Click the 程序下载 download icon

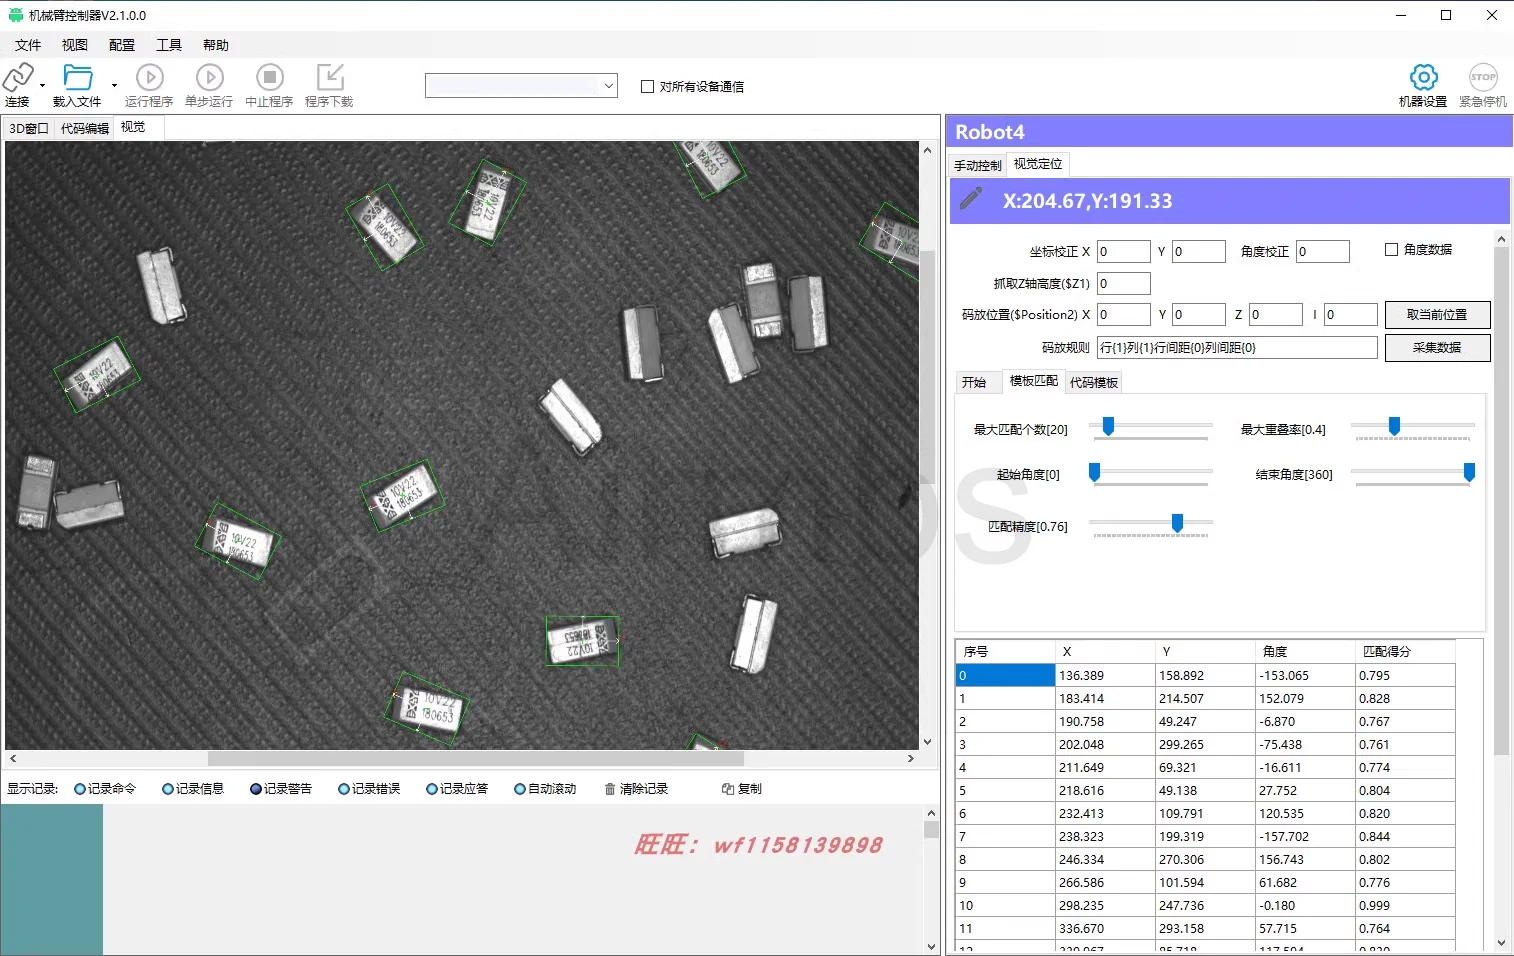pyautogui.click(x=329, y=78)
